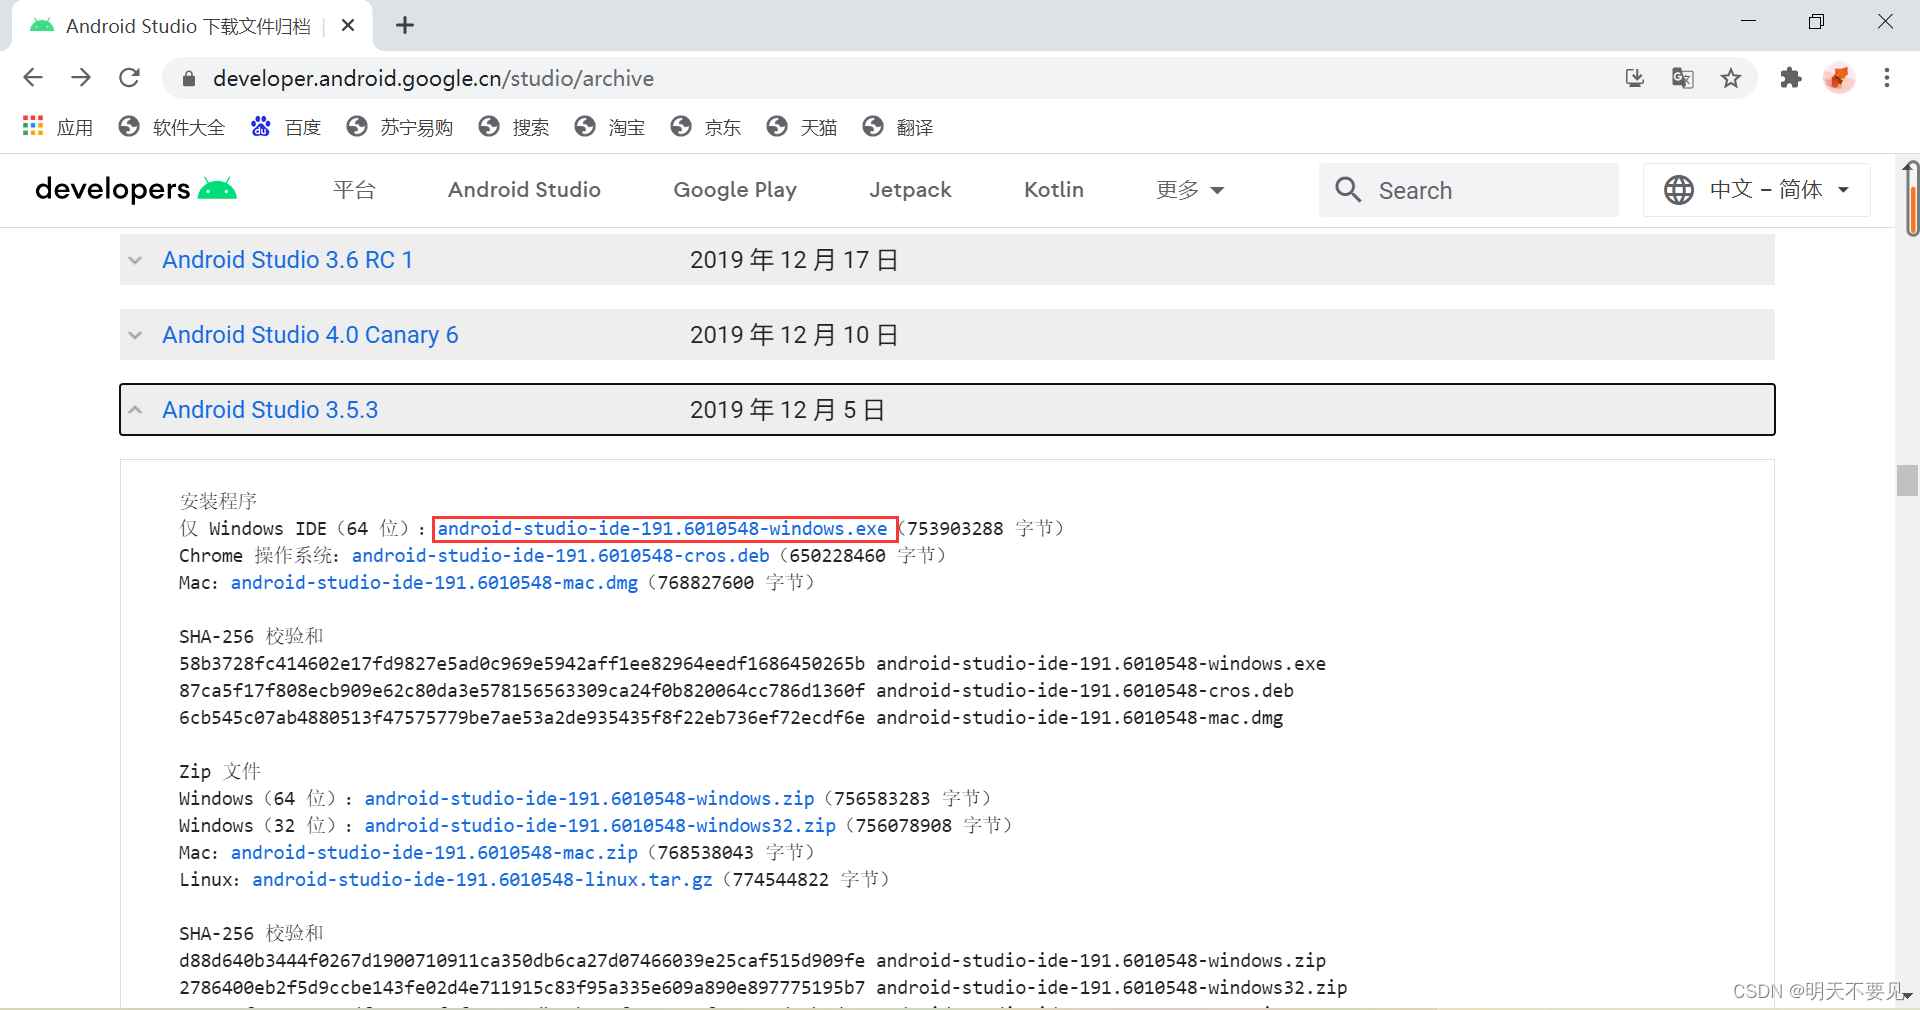This screenshot has height=1010, width=1920.
Task: Click the date 2019 年 12 月 17 日
Action: click(794, 260)
